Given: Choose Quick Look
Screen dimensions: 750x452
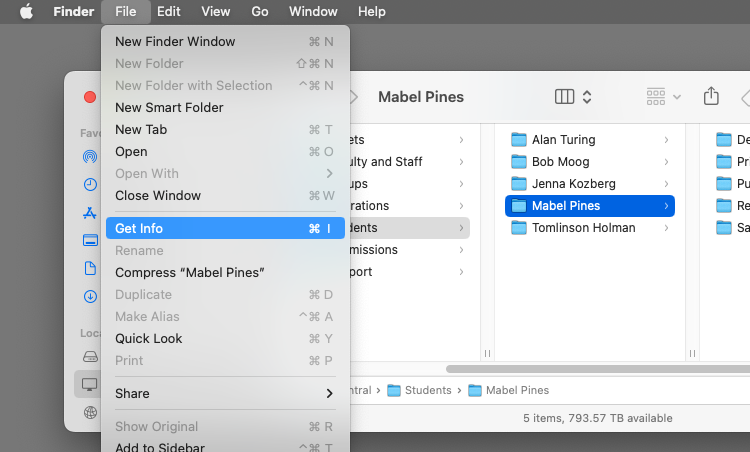Looking at the screenshot, I should click(x=225, y=339).
